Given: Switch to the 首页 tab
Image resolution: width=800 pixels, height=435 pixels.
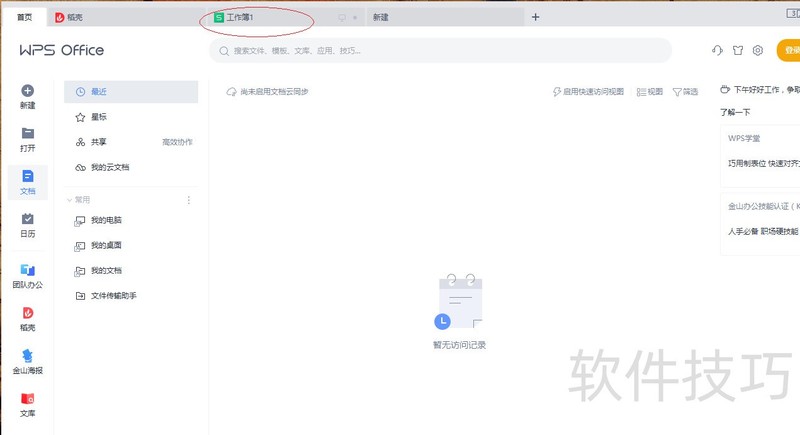Looking at the screenshot, I should [24, 17].
